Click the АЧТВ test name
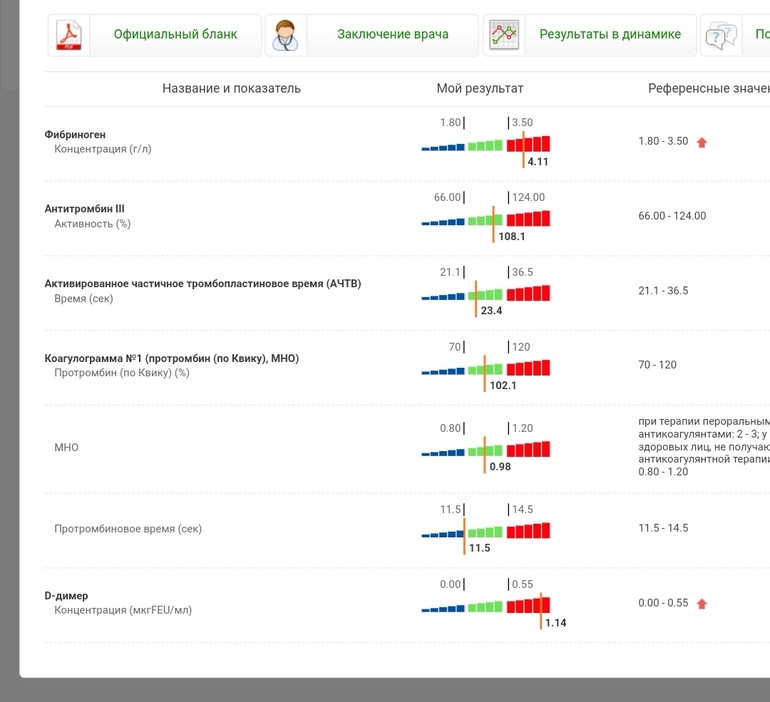 click(202, 283)
